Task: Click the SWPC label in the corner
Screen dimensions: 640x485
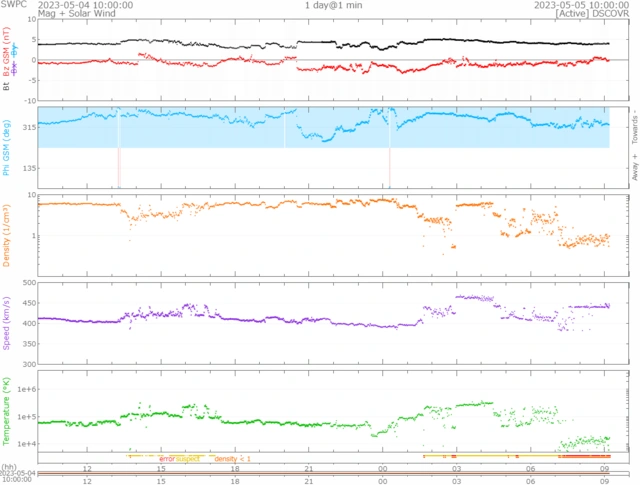Action: pyautogui.click(x=13, y=4)
